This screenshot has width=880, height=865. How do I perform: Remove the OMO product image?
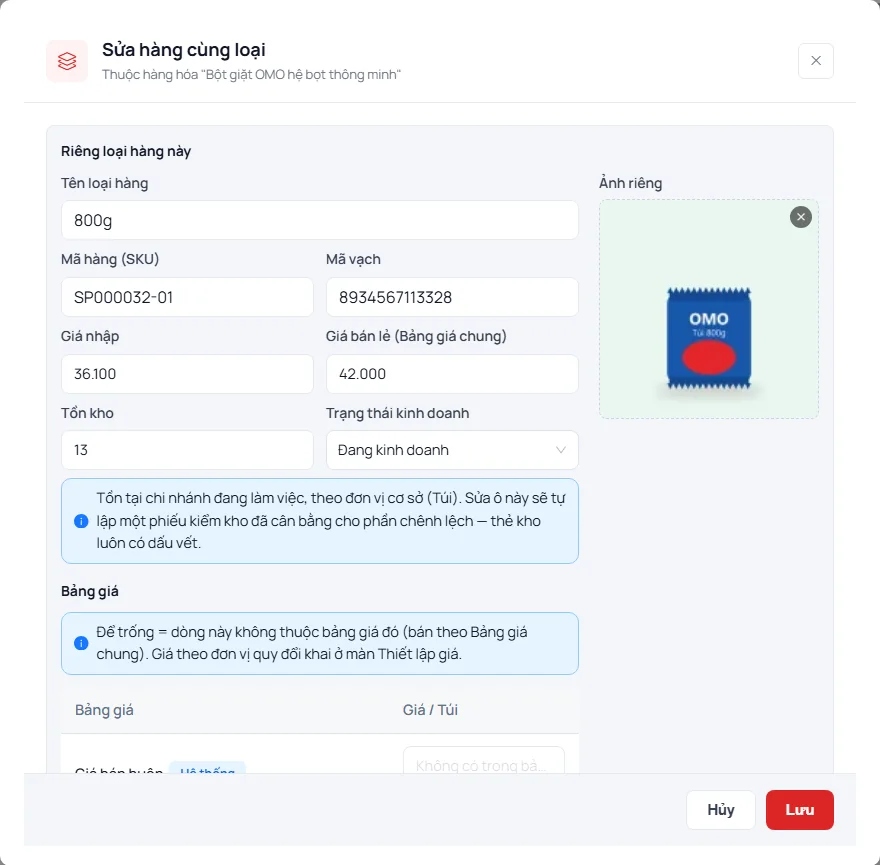(x=800, y=217)
